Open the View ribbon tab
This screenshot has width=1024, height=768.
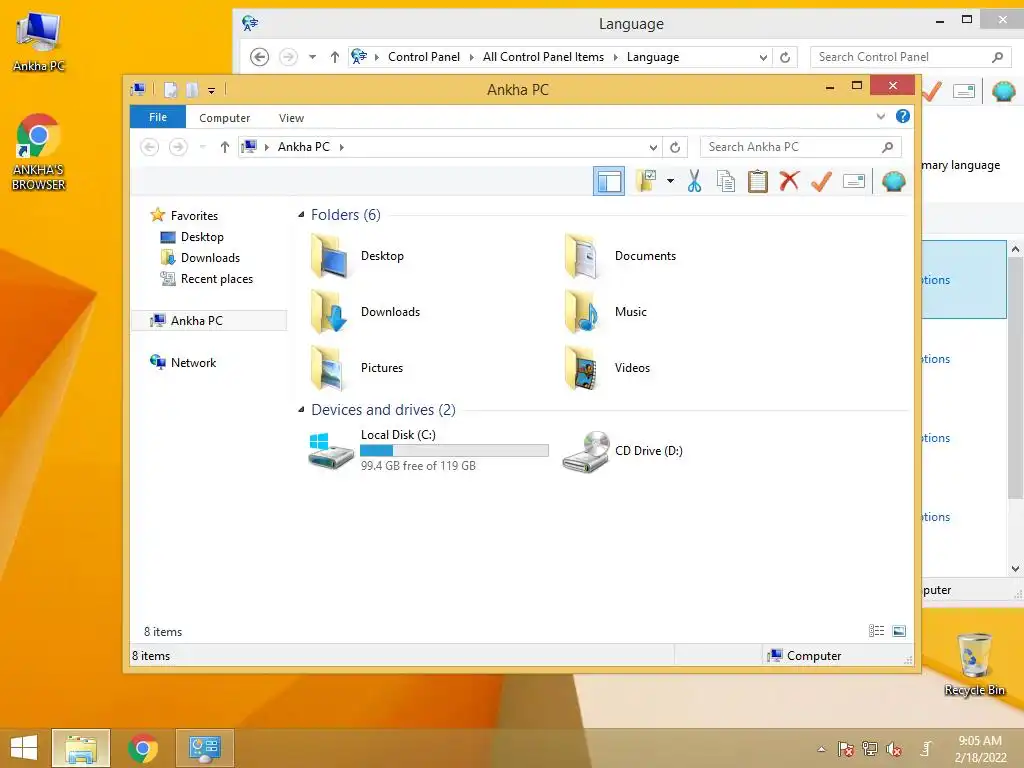[291, 118]
